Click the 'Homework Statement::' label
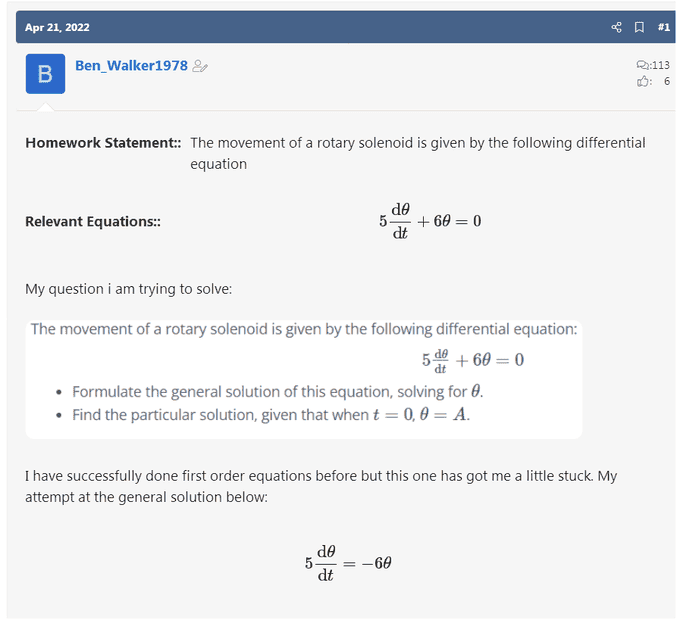Image resolution: width=677 pixels, height=620 pixels. (103, 143)
